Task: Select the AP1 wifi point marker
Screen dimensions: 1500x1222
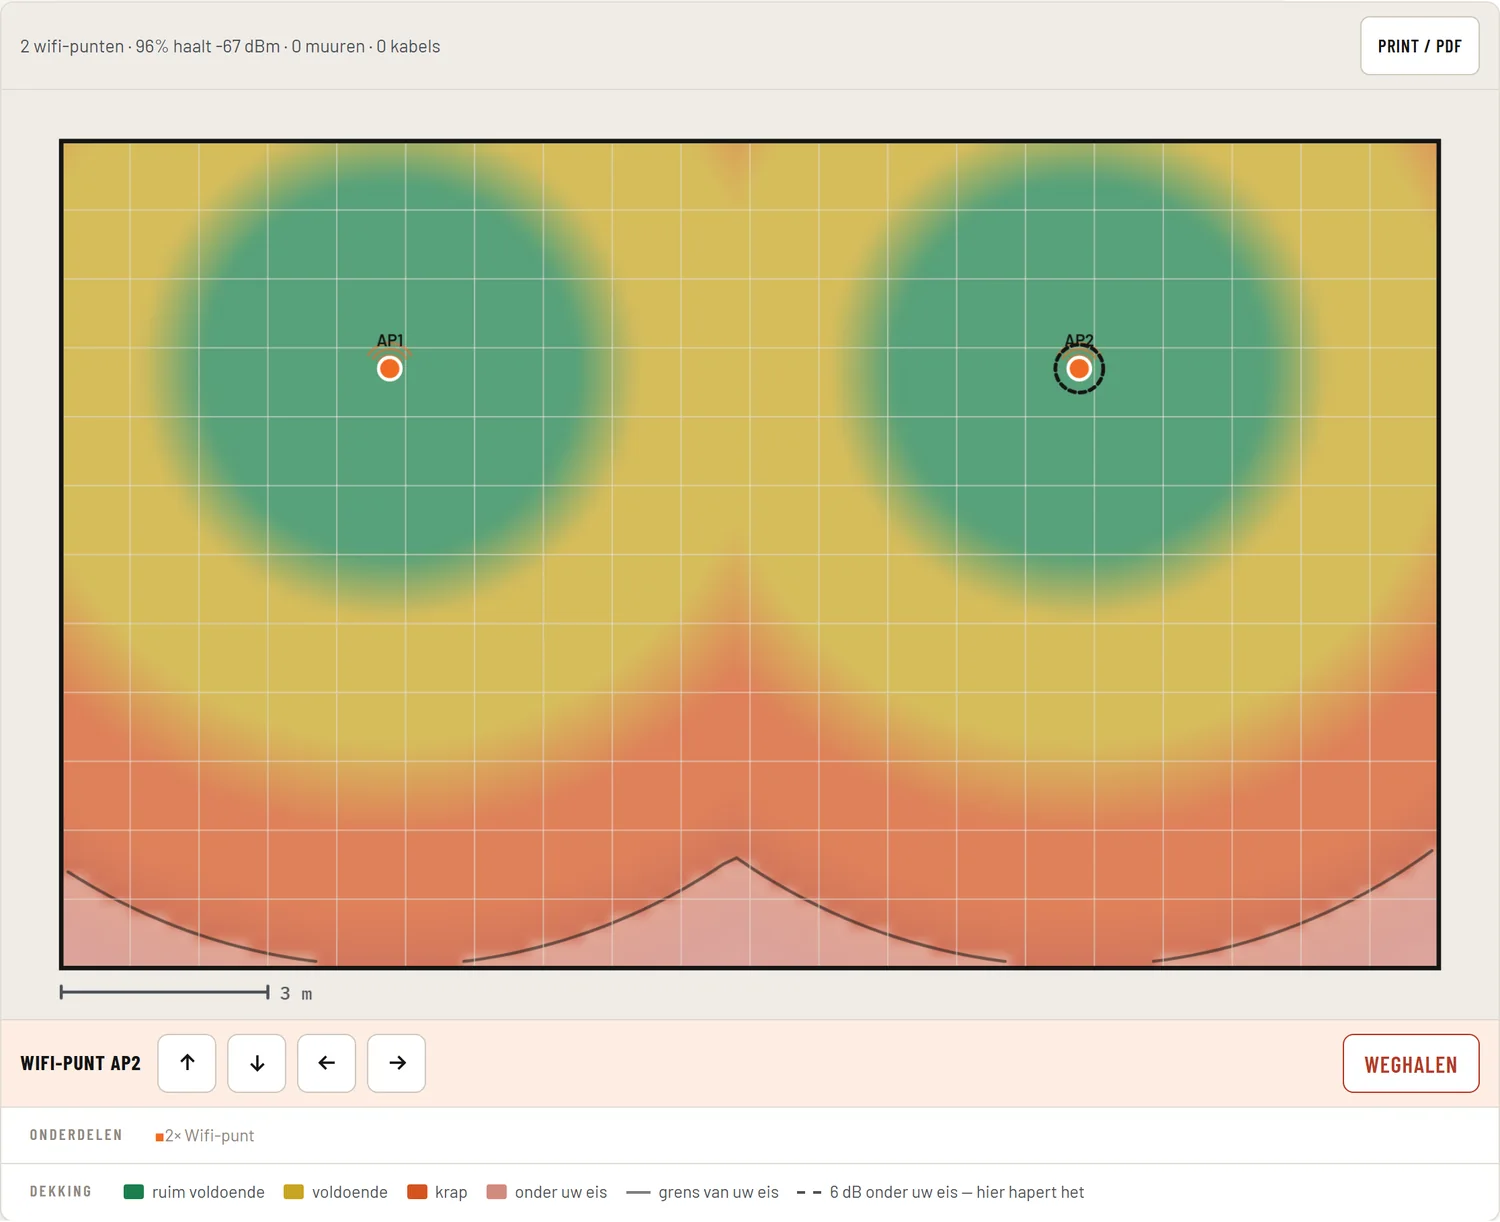Action: 390,369
